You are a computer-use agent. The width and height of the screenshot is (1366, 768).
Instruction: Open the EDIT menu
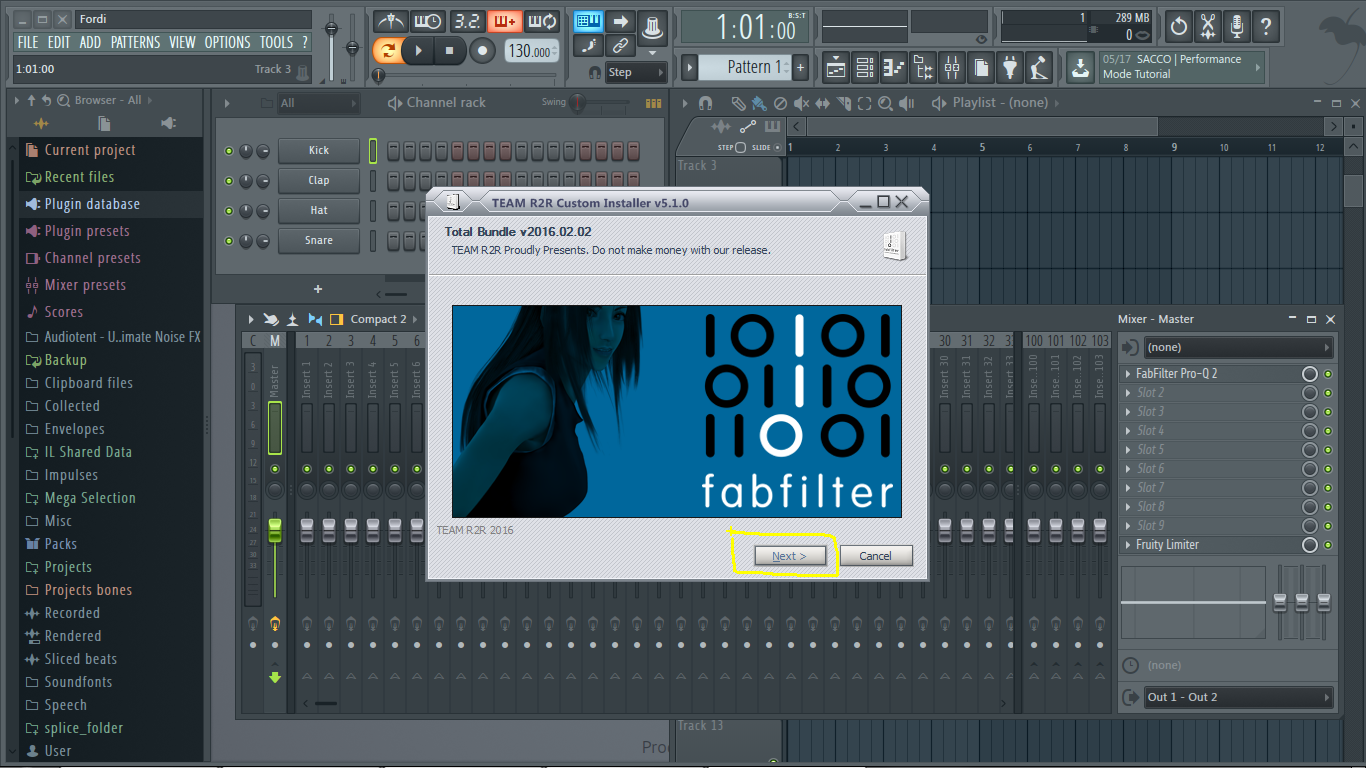pos(59,42)
